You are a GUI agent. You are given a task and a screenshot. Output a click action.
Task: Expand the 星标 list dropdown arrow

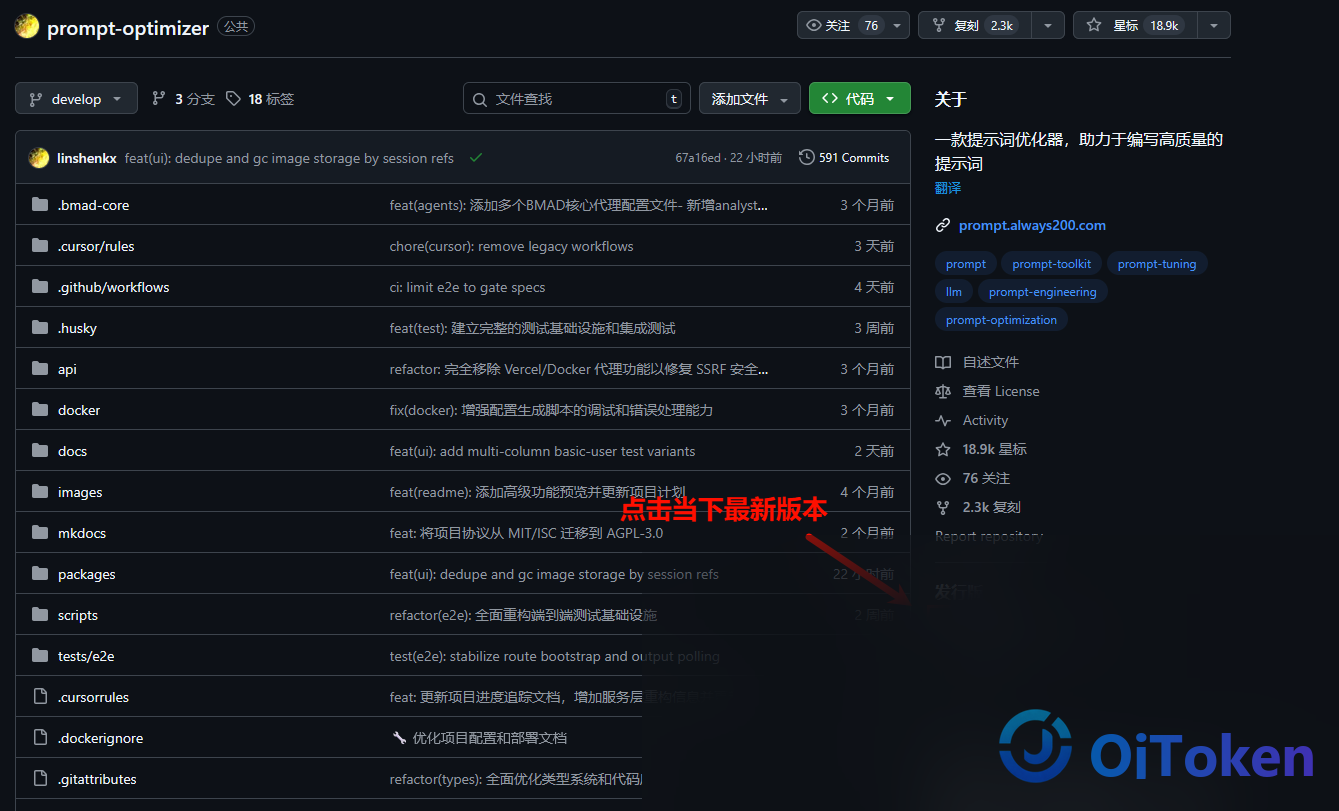click(x=1214, y=26)
